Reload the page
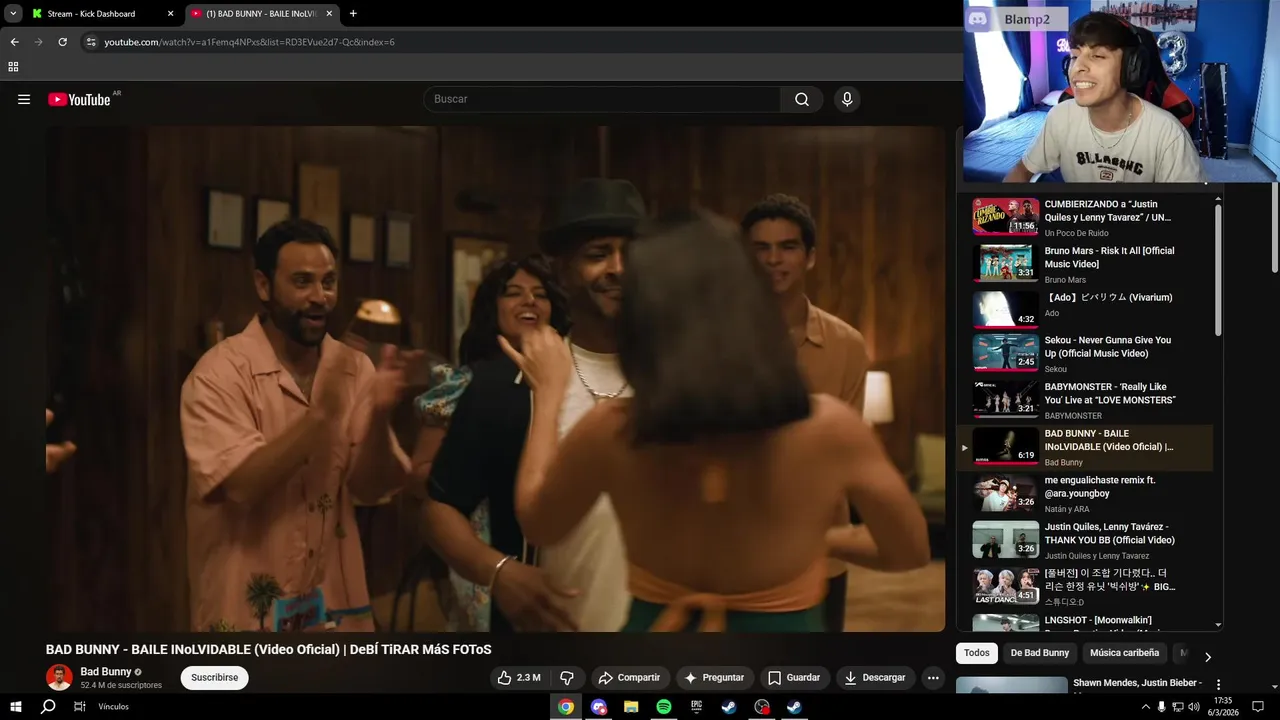Viewport: 1280px width, 720px height. pos(62,42)
